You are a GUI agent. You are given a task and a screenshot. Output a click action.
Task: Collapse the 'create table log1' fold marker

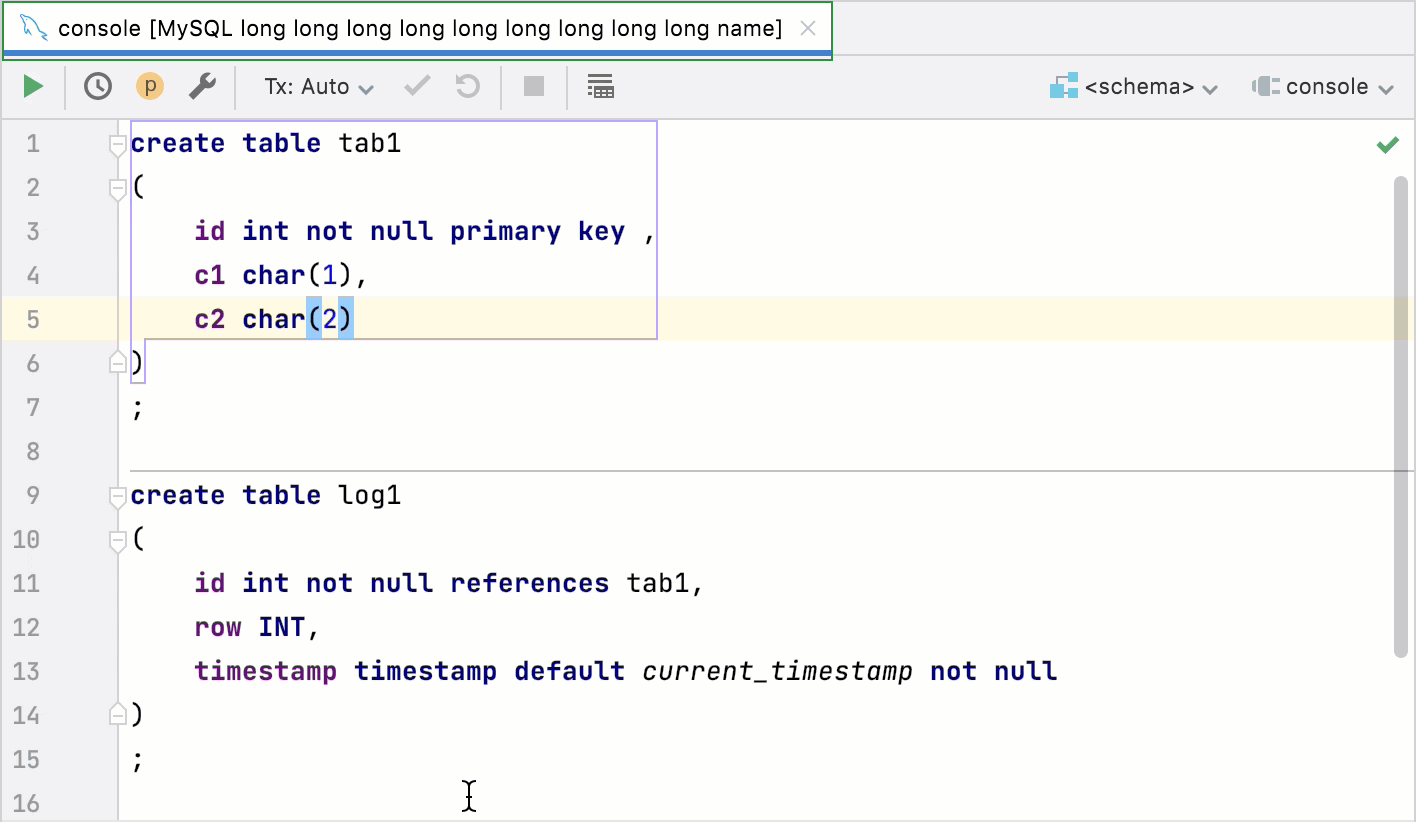(x=118, y=497)
